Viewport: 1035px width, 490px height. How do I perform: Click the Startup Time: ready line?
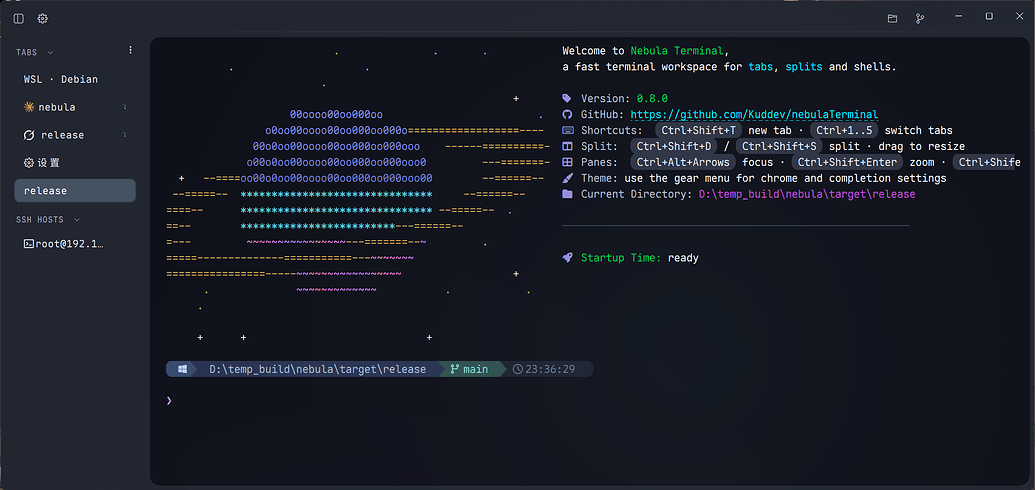point(630,258)
